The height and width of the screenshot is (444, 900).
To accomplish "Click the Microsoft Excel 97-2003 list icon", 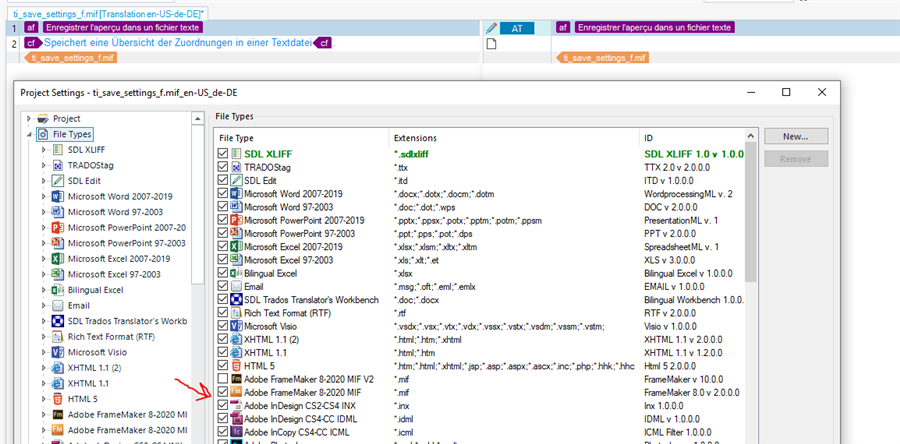I will pos(236,260).
